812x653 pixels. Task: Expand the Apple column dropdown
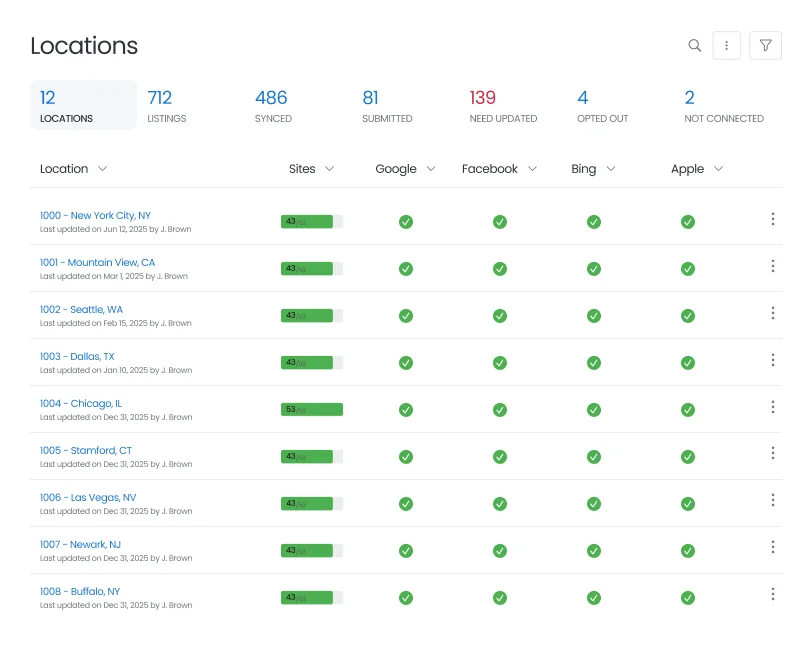(x=718, y=169)
